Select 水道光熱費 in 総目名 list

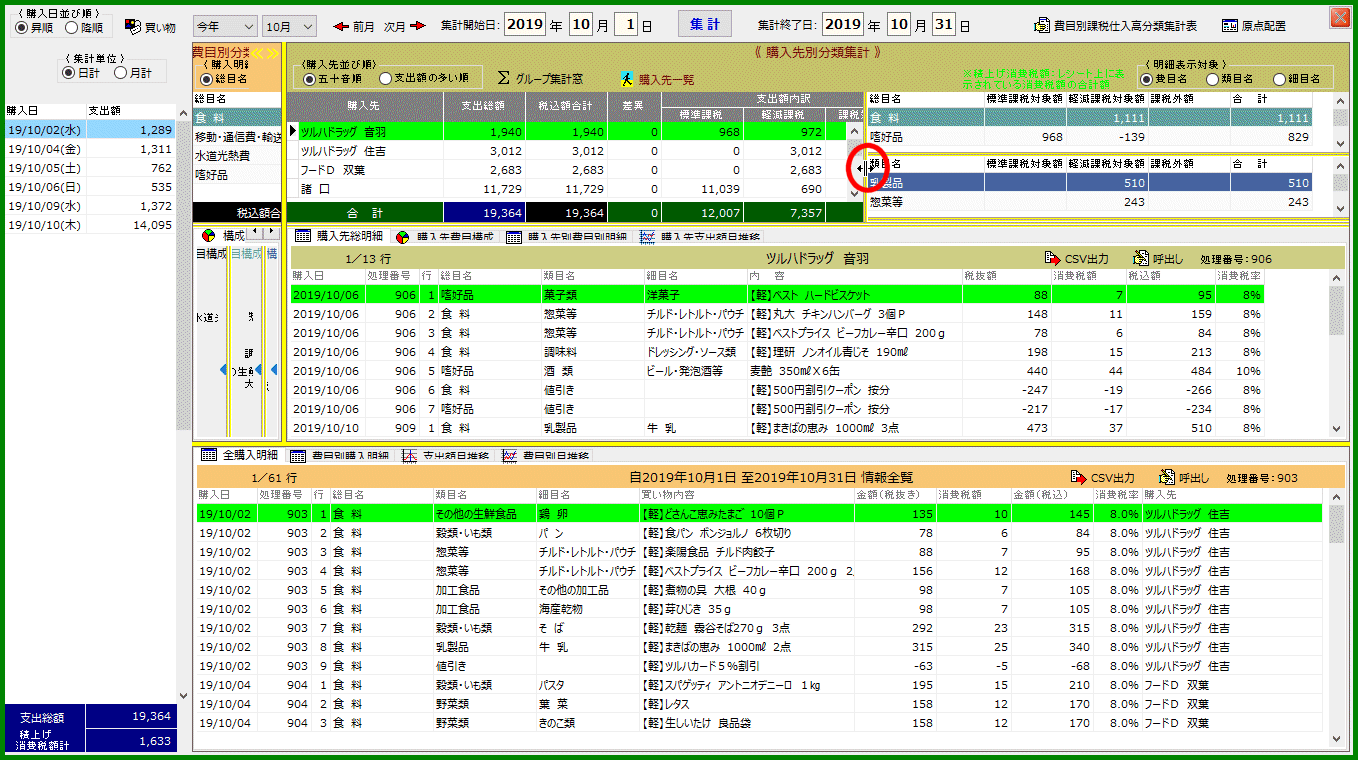pyautogui.click(x=237, y=156)
